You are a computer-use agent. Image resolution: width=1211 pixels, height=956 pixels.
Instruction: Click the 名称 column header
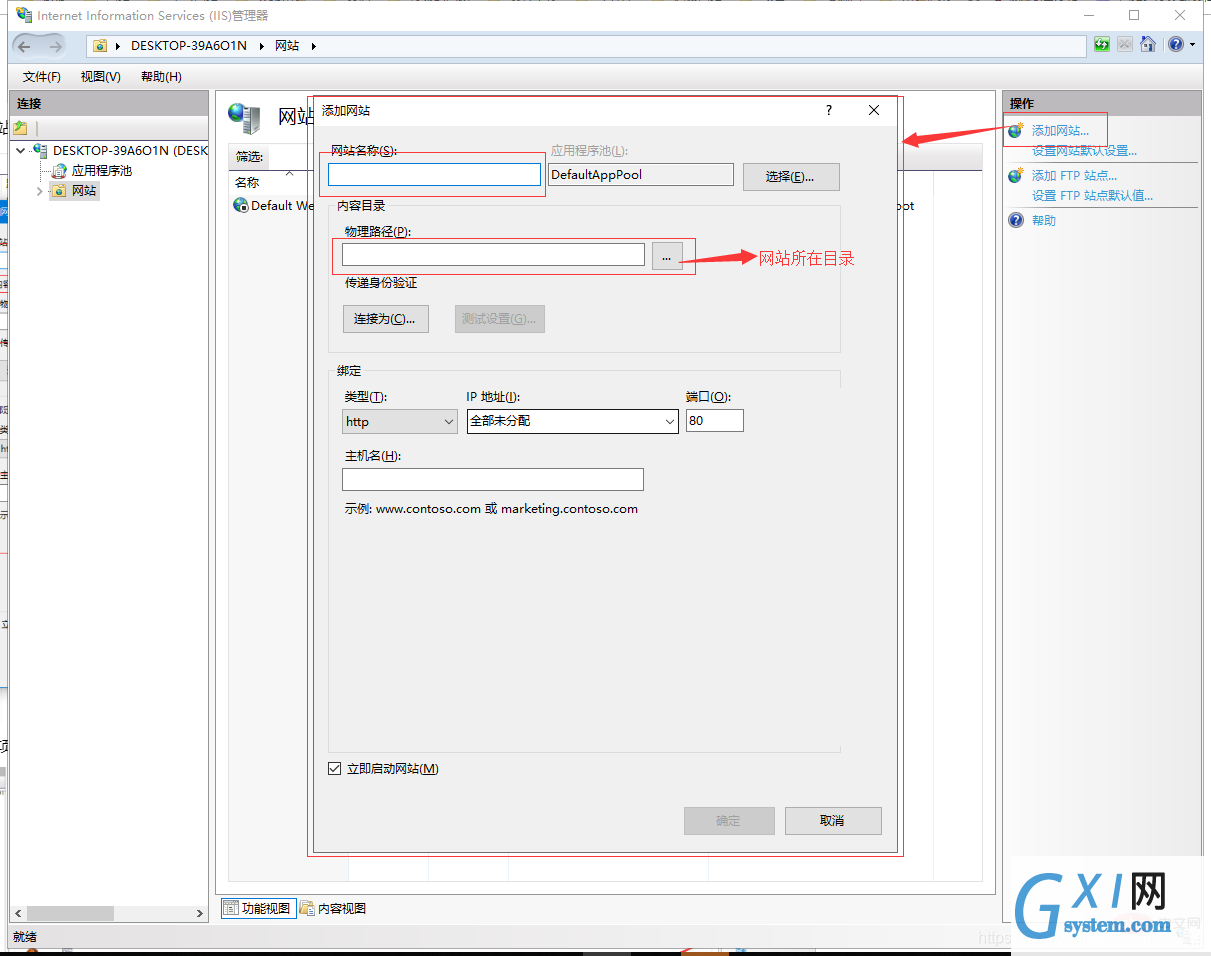[x=247, y=183]
